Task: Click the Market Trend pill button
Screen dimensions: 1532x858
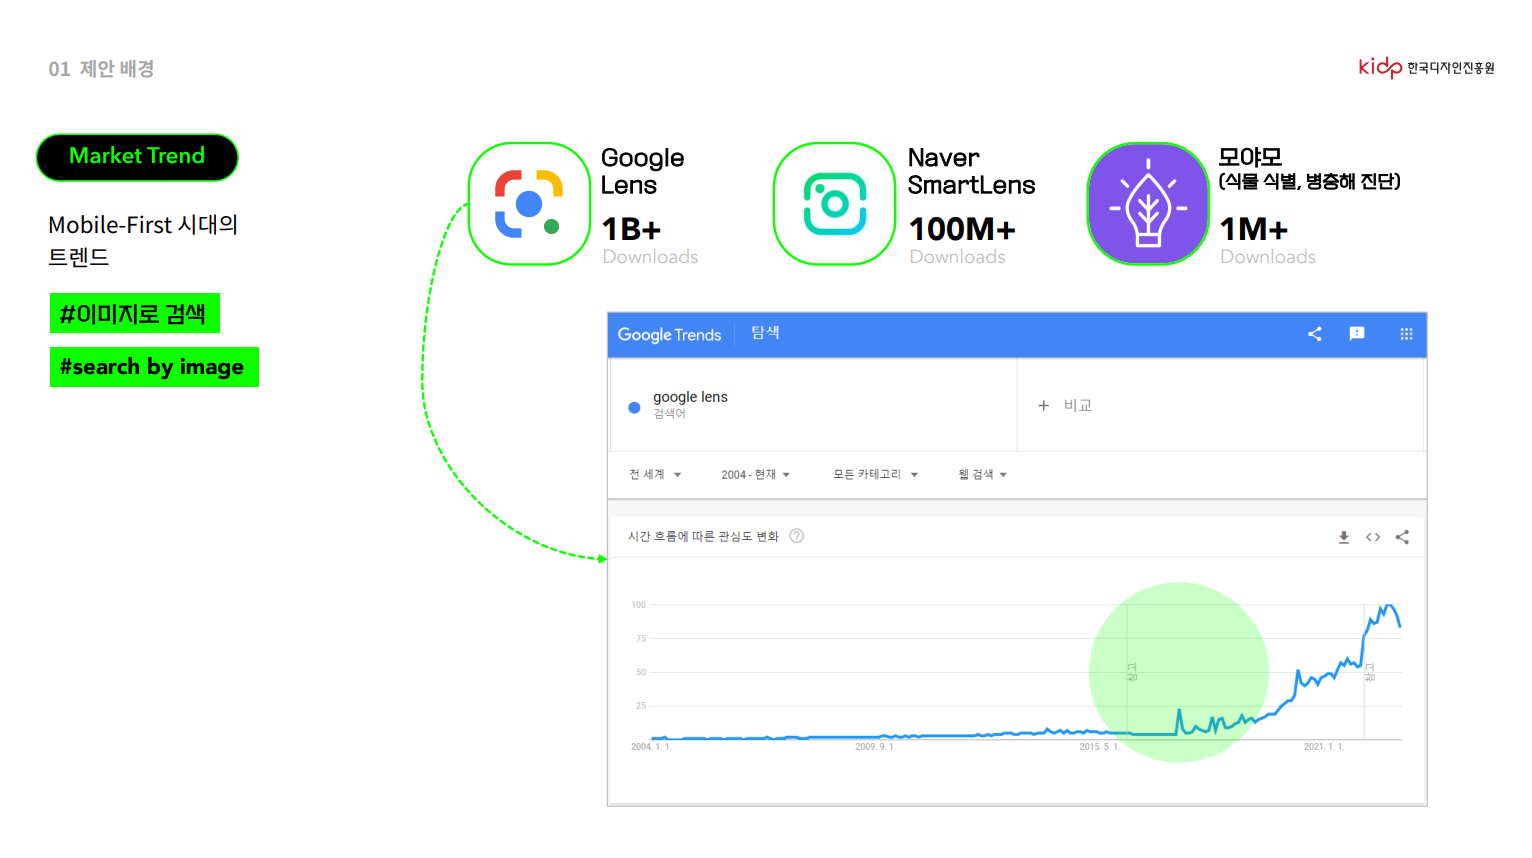Action: pos(137,157)
